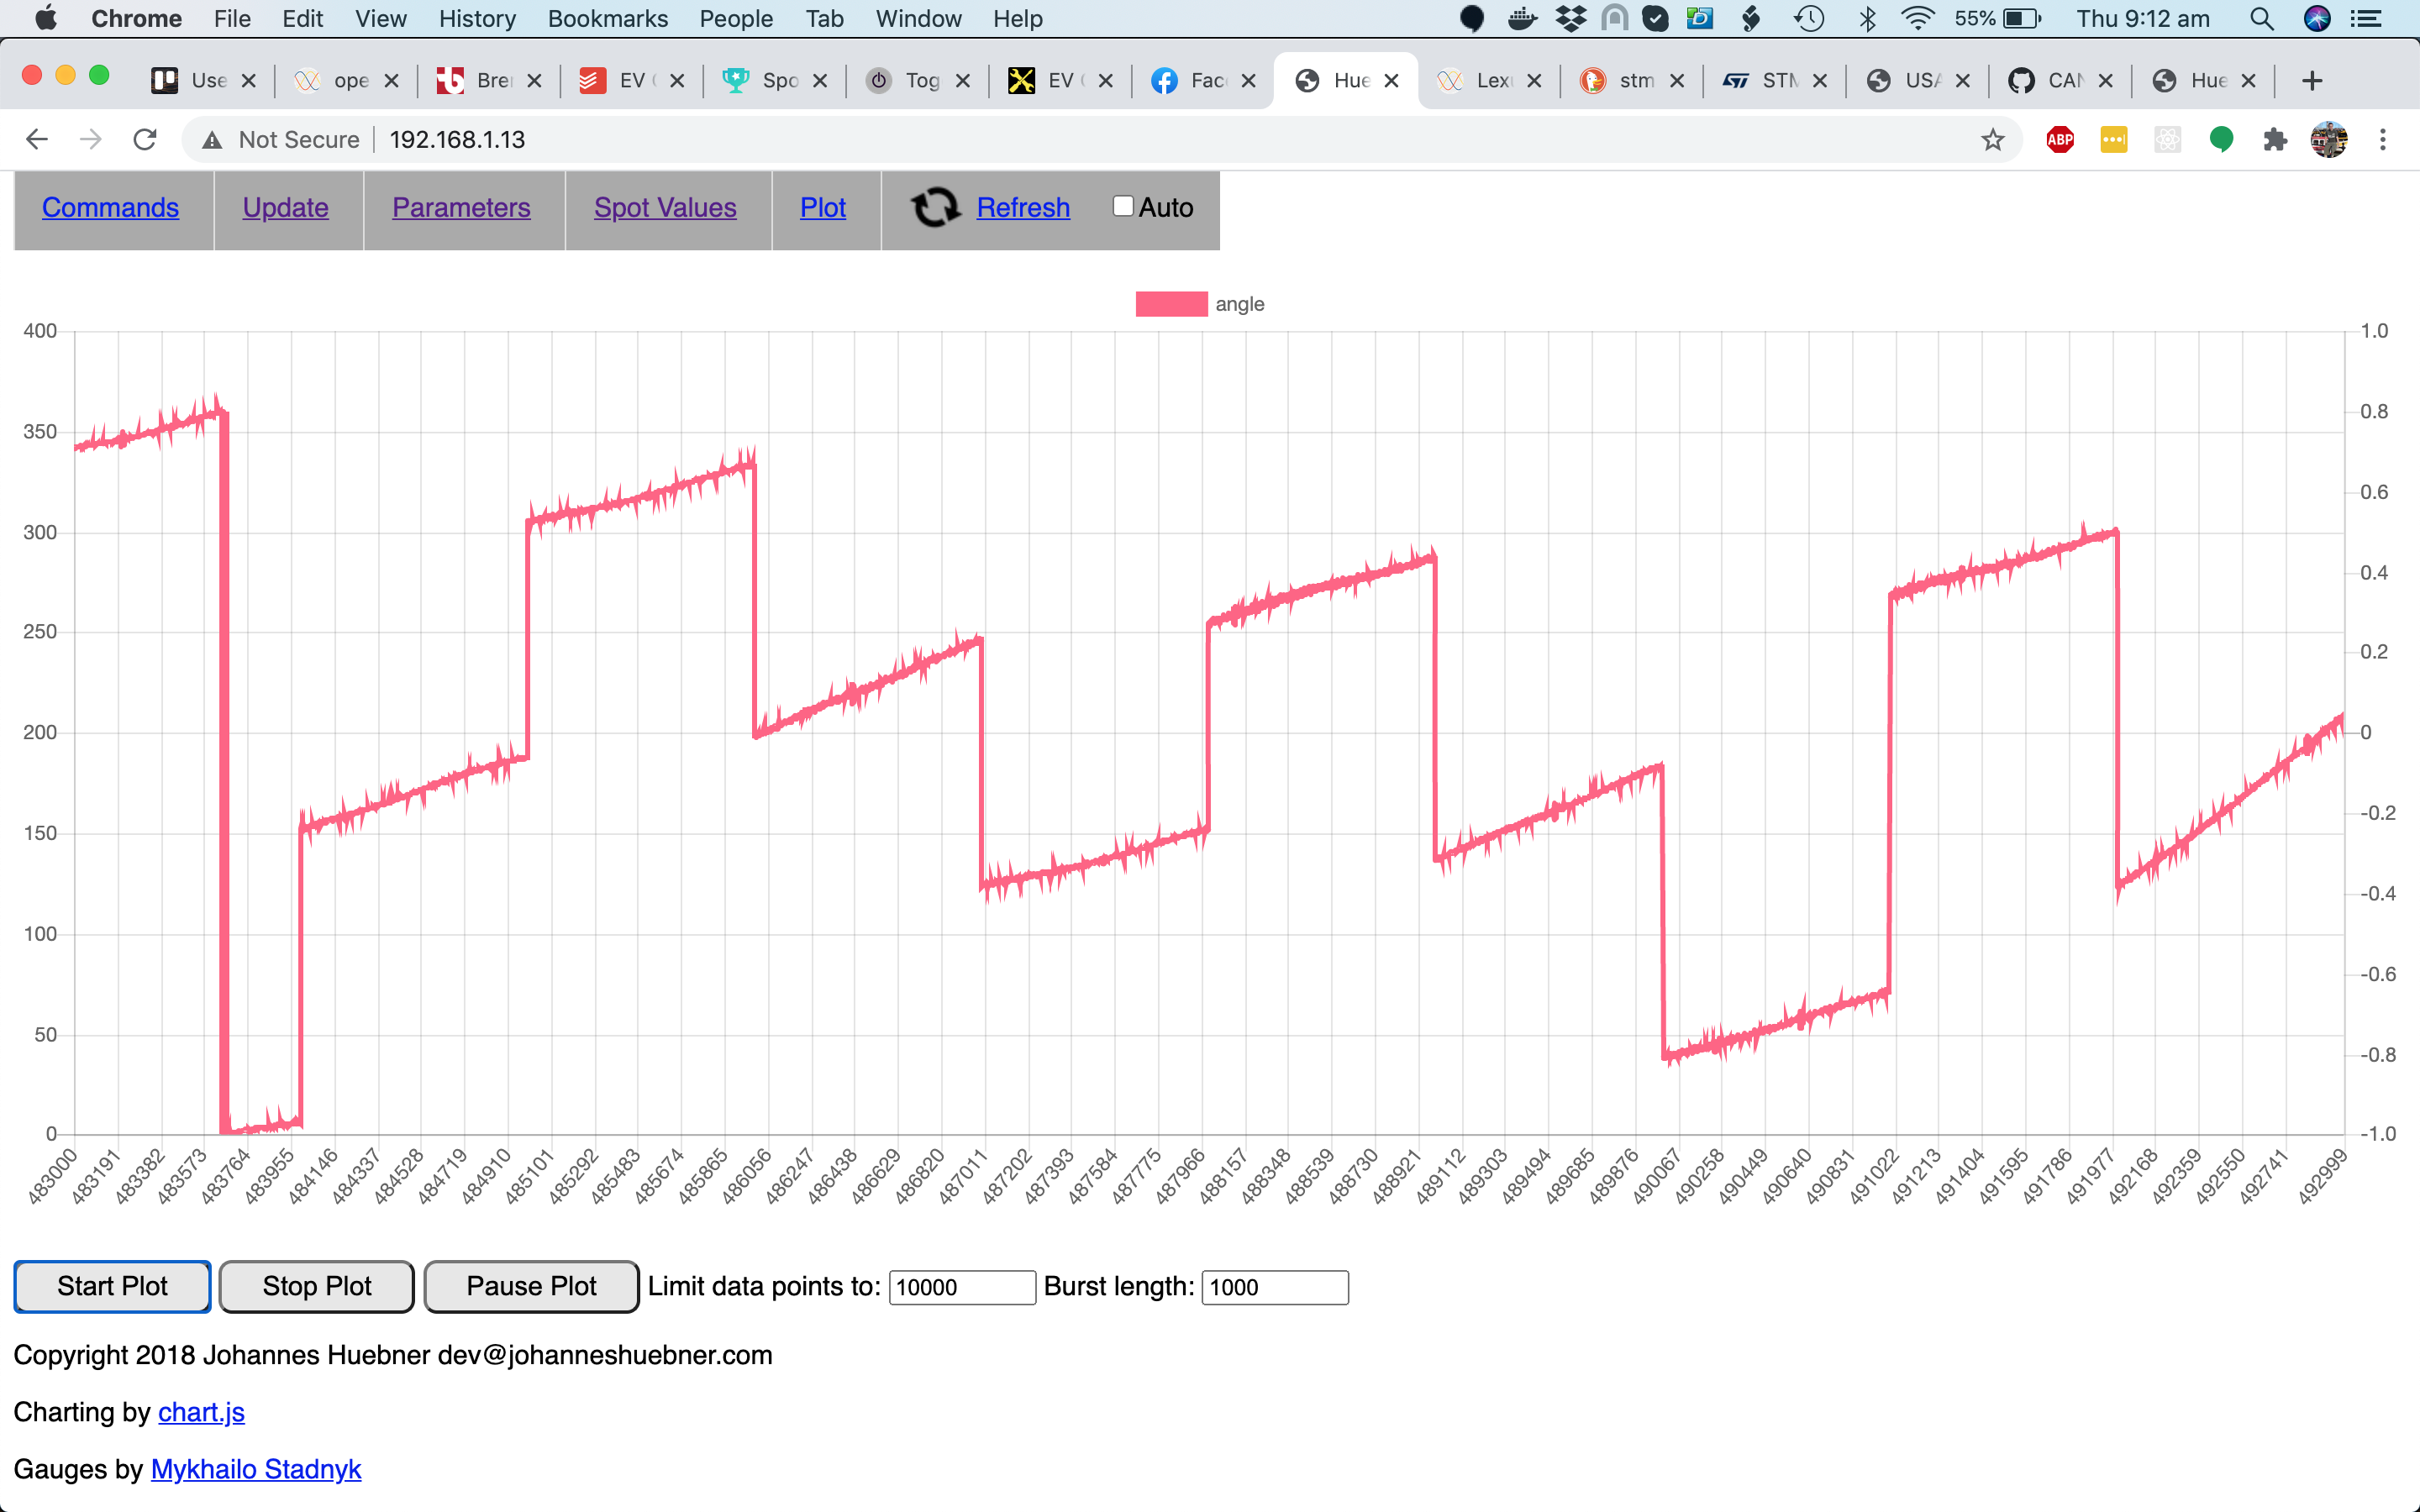Viewport: 2420px width, 1512px height.
Task: Click the Limit data points input
Action: click(961, 1287)
